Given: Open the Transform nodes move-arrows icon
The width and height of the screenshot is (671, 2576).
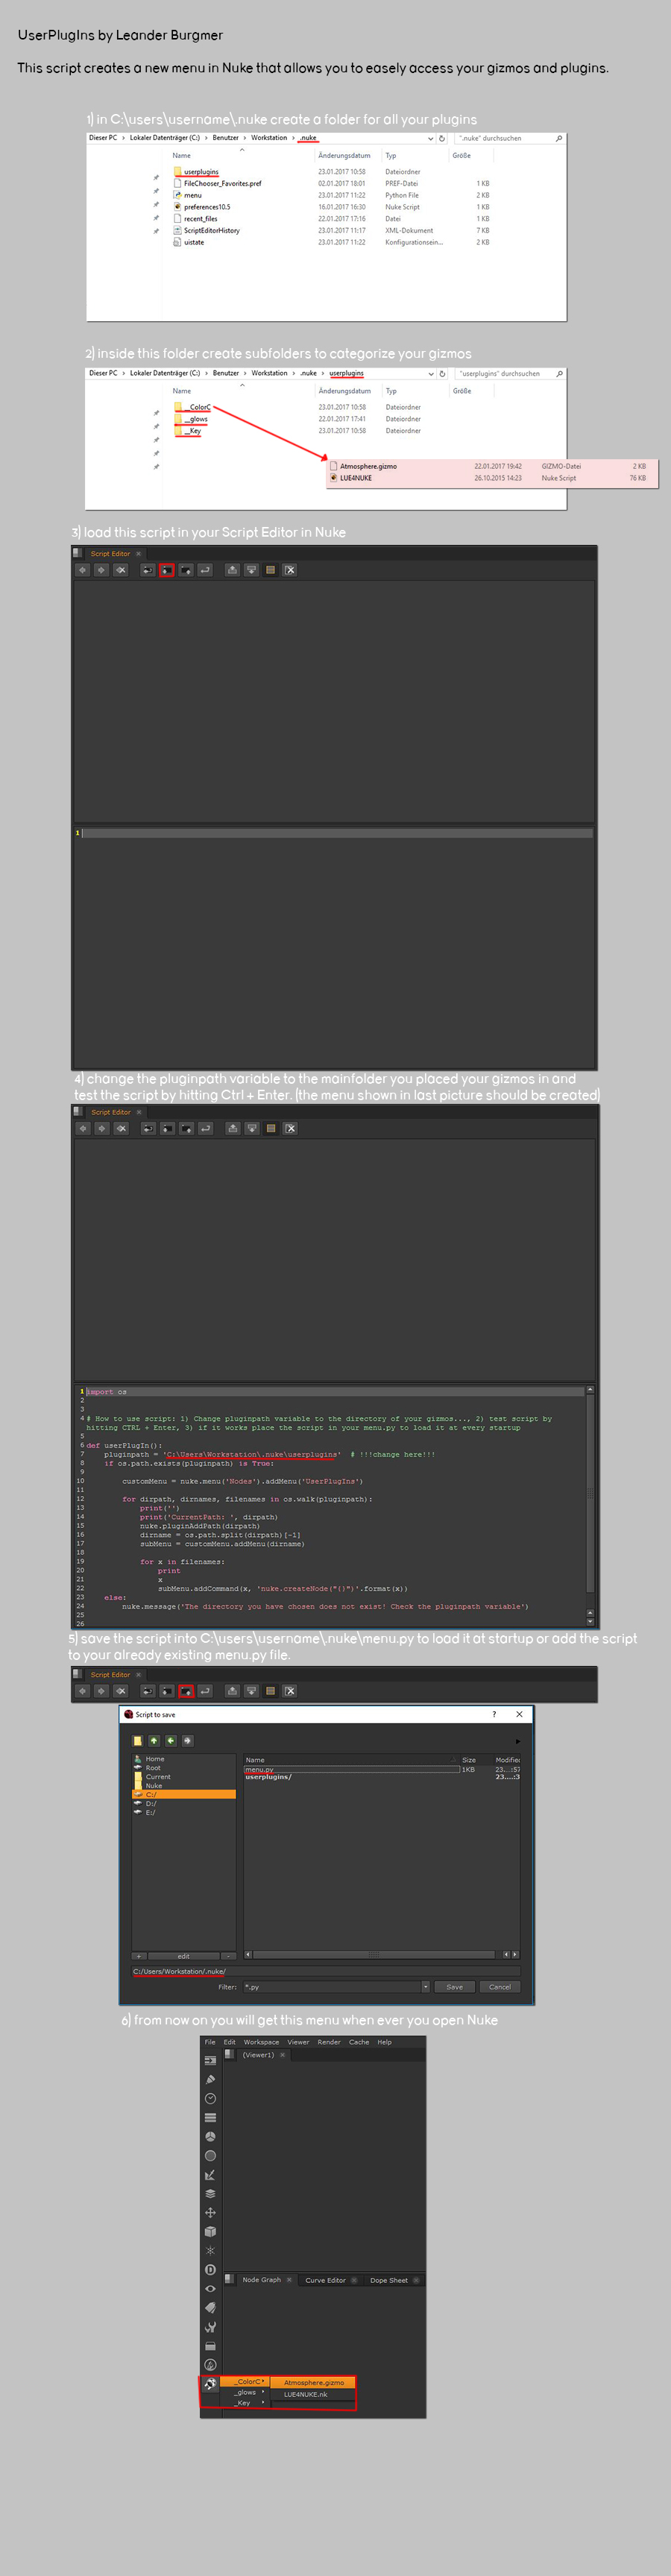Looking at the screenshot, I should click(210, 2212).
